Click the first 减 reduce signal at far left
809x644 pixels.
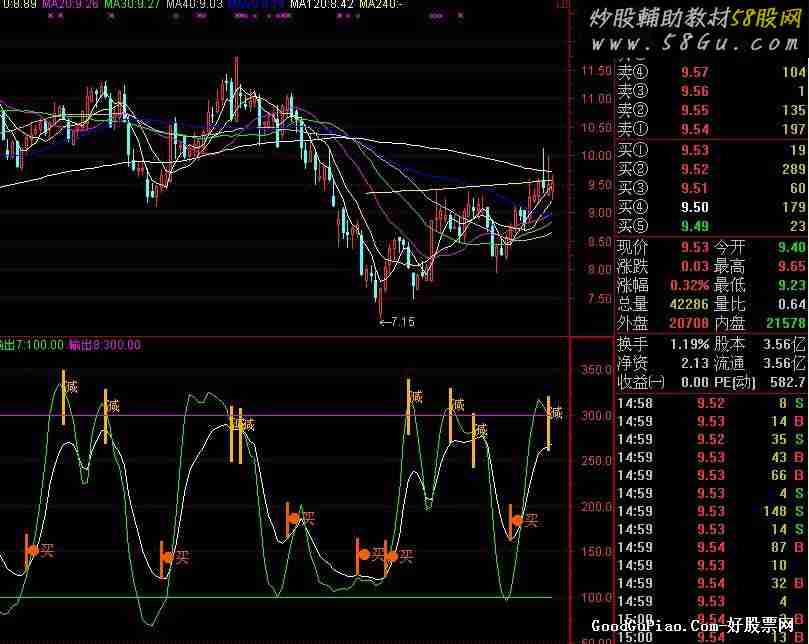point(70,387)
